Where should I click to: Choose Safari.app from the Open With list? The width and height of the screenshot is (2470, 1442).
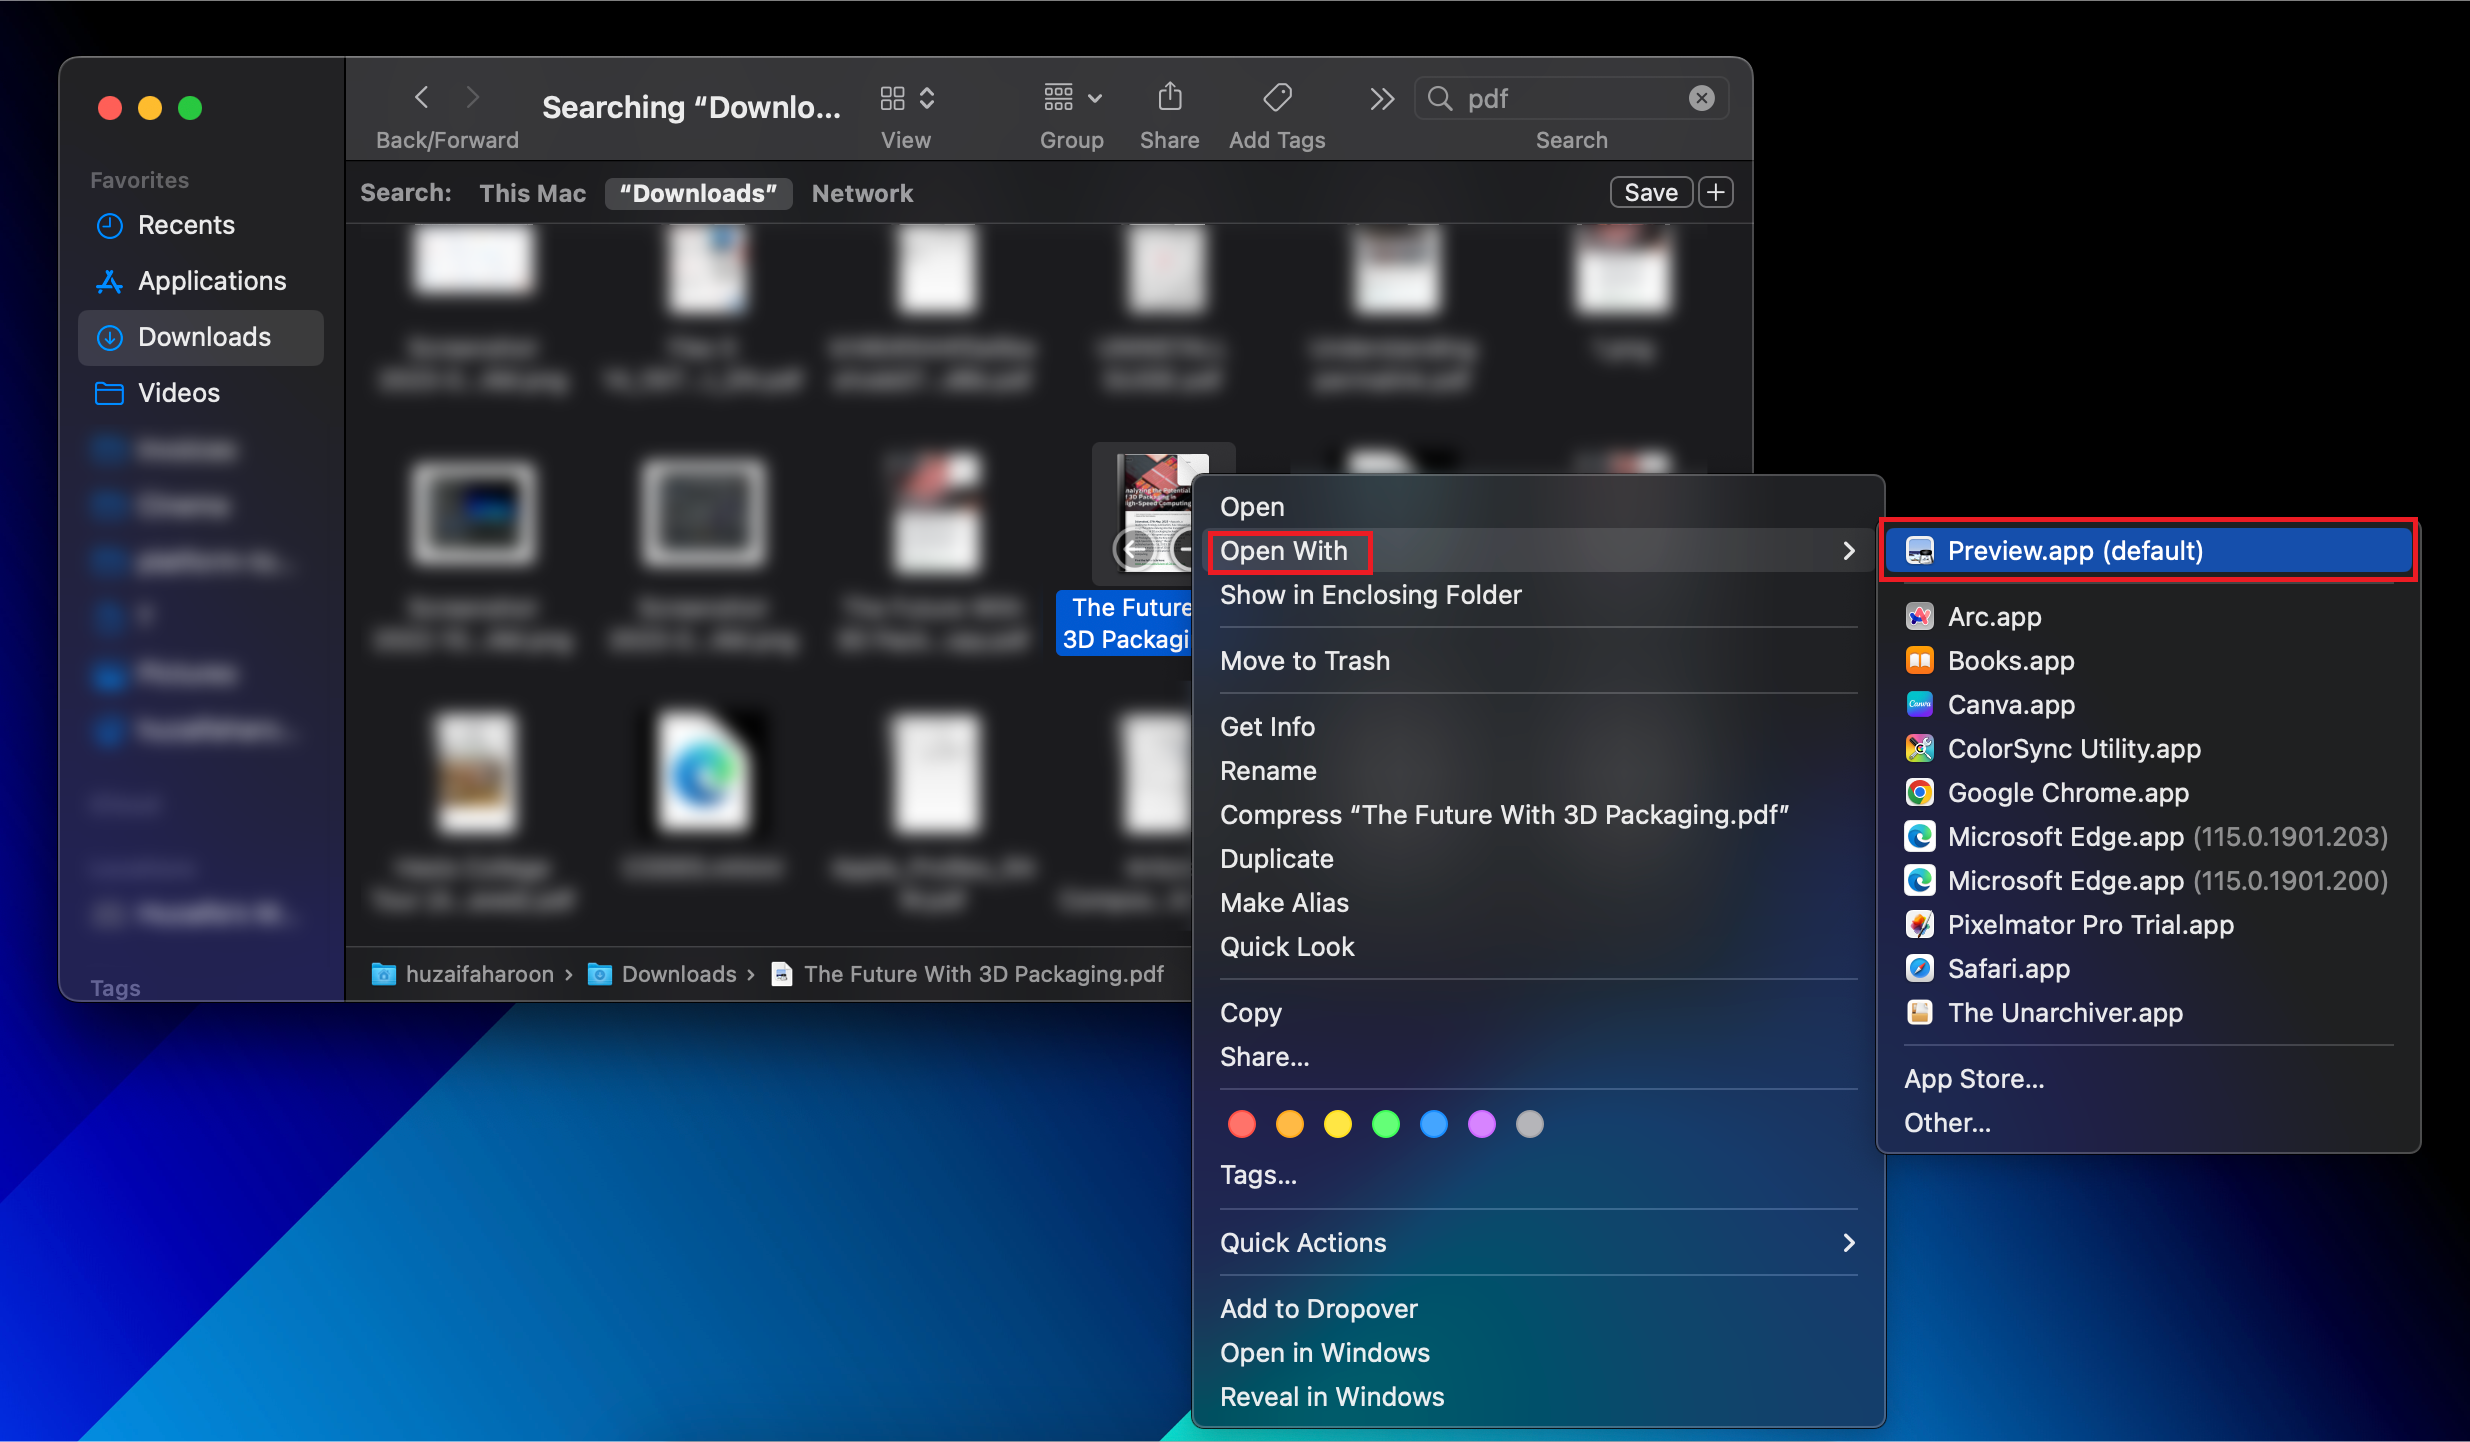tap(2009, 968)
